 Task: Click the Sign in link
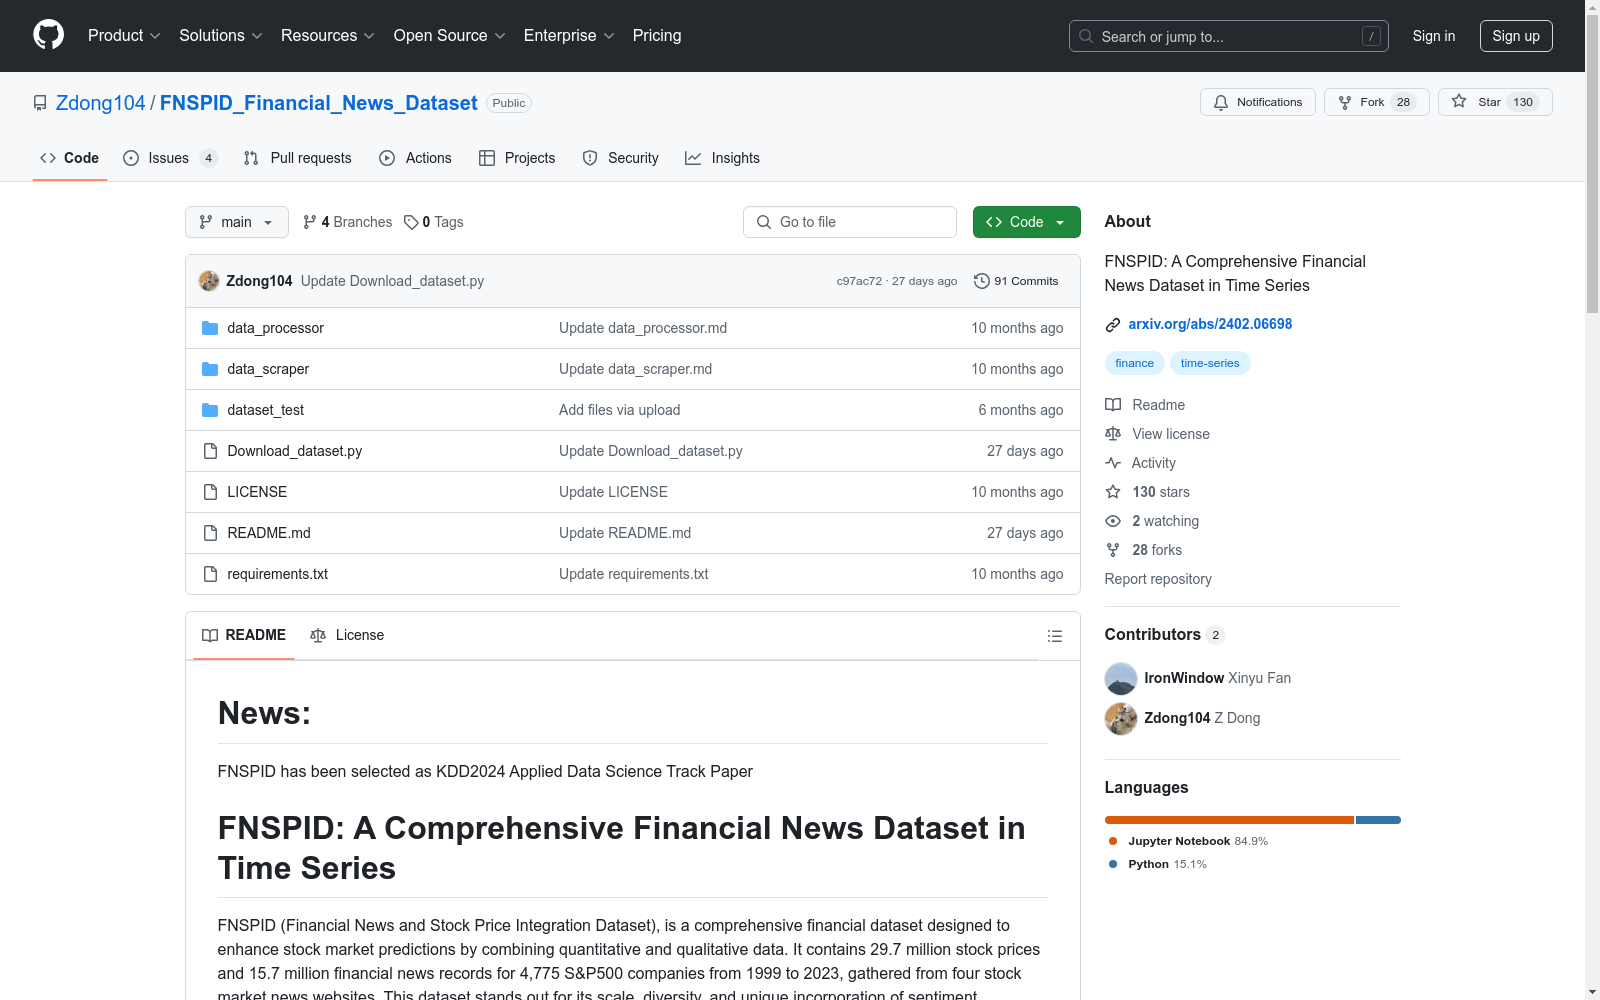(1434, 36)
